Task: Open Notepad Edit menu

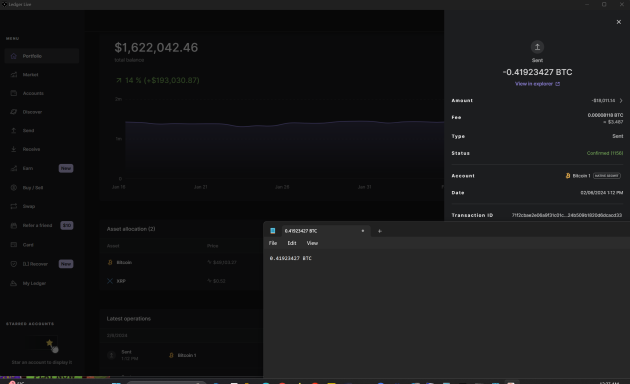Action: coord(292,243)
